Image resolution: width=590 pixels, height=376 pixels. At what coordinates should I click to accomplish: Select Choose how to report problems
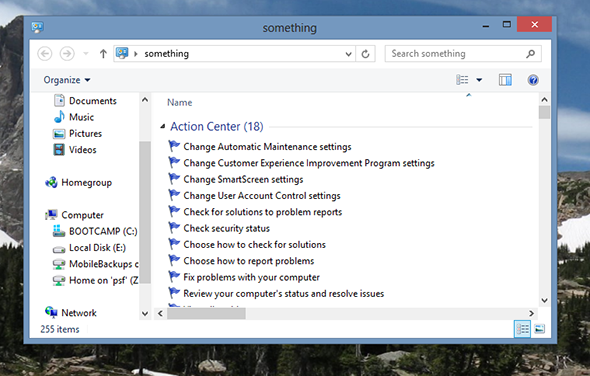248,261
